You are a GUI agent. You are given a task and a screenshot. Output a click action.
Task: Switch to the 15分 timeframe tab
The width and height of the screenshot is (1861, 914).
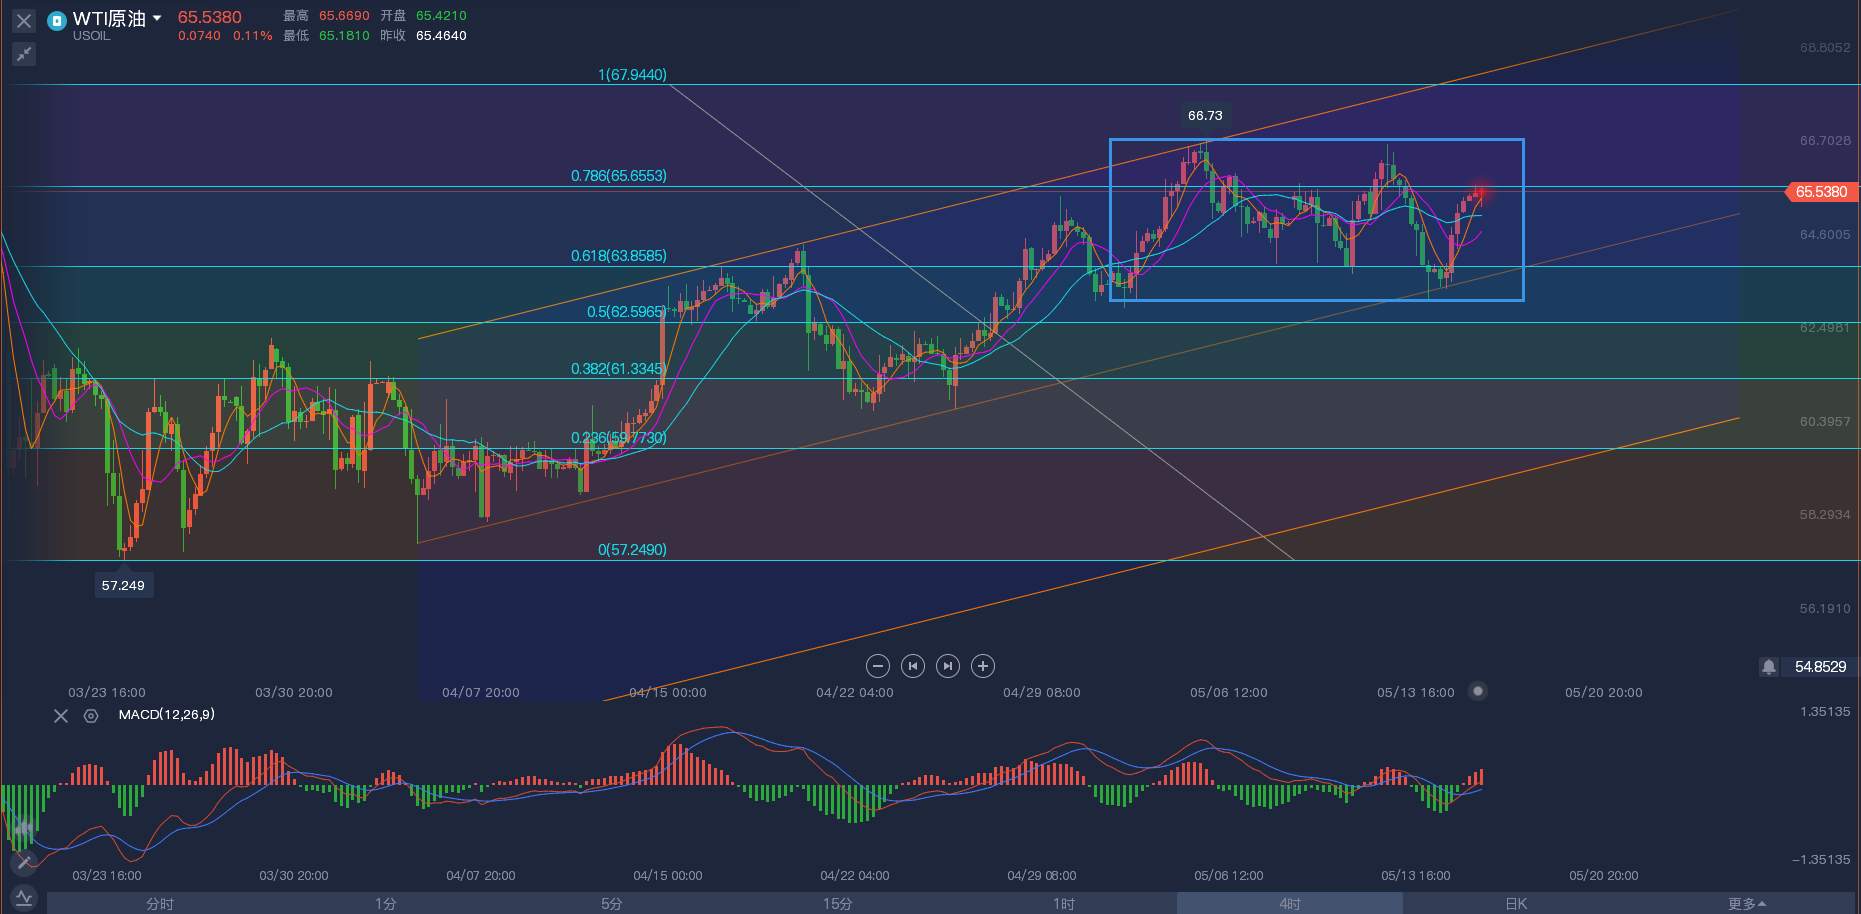[x=838, y=904]
